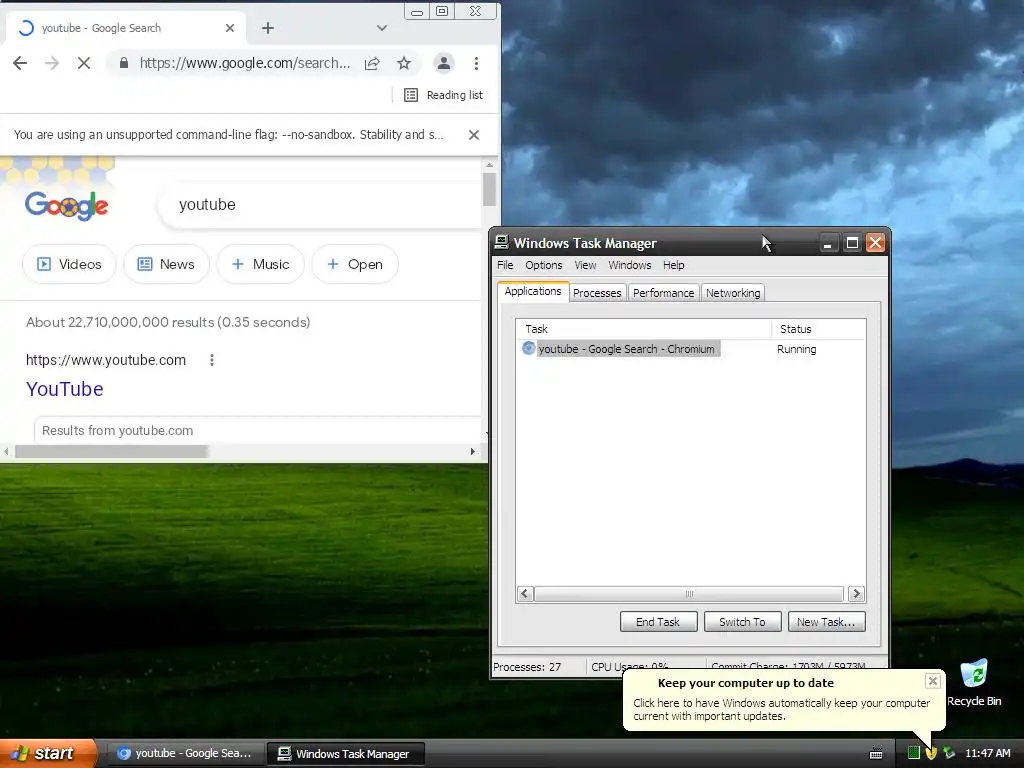Click the Chromium horizontal scrollbar right arrow

[473, 451]
